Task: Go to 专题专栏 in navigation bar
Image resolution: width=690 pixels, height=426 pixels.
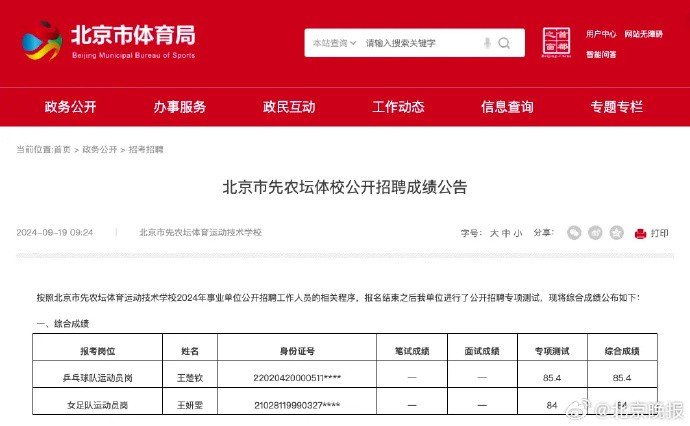Action: tap(616, 107)
